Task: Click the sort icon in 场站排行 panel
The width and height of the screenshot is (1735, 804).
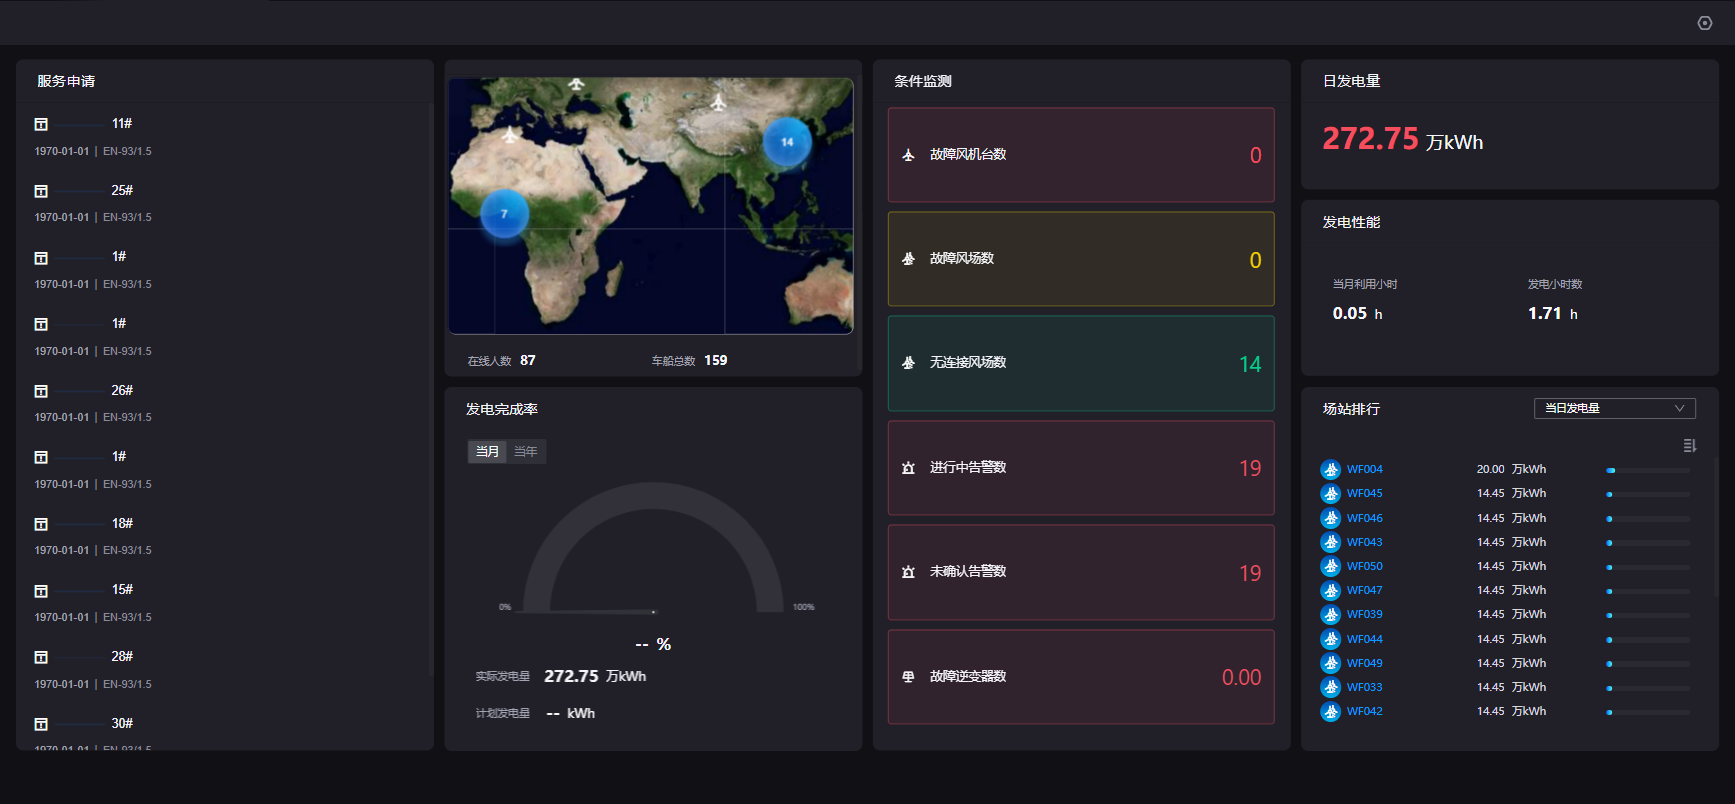Action: [x=1689, y=446]
